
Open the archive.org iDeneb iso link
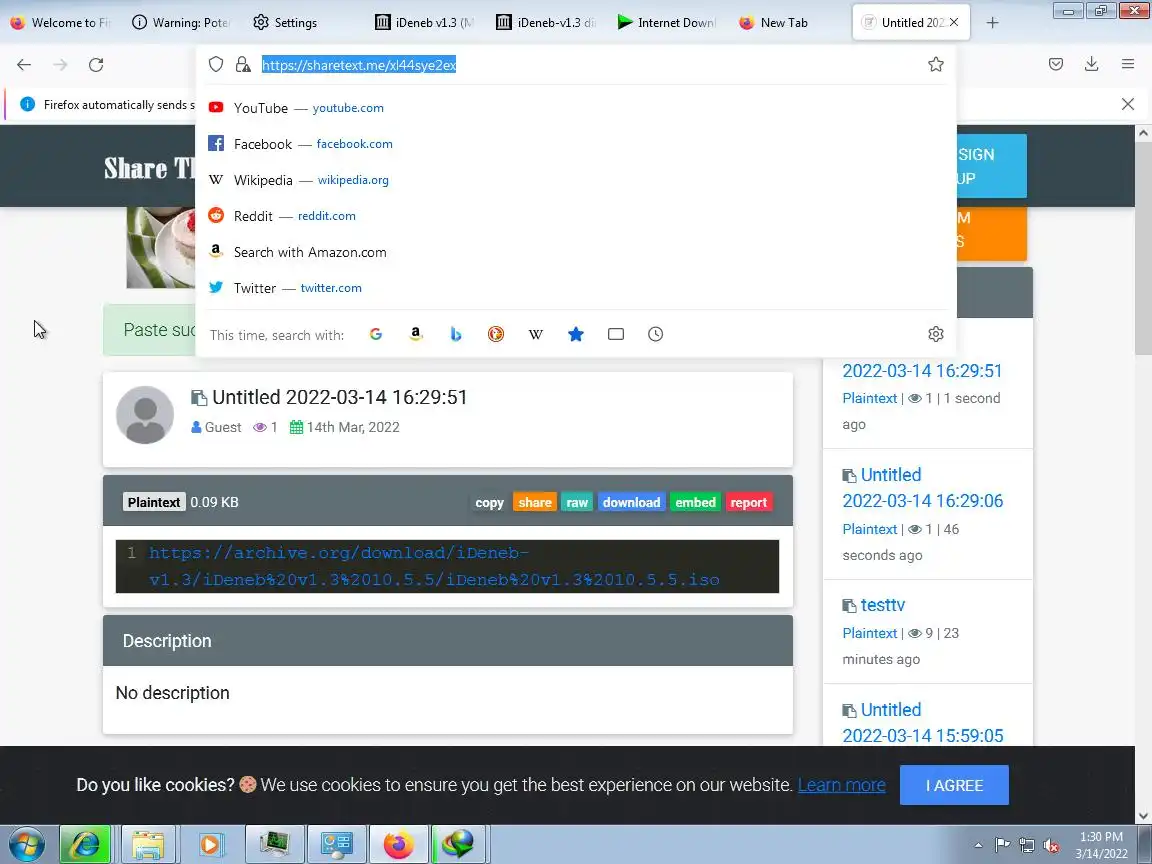pyautogui.click(x=434, y=566)
